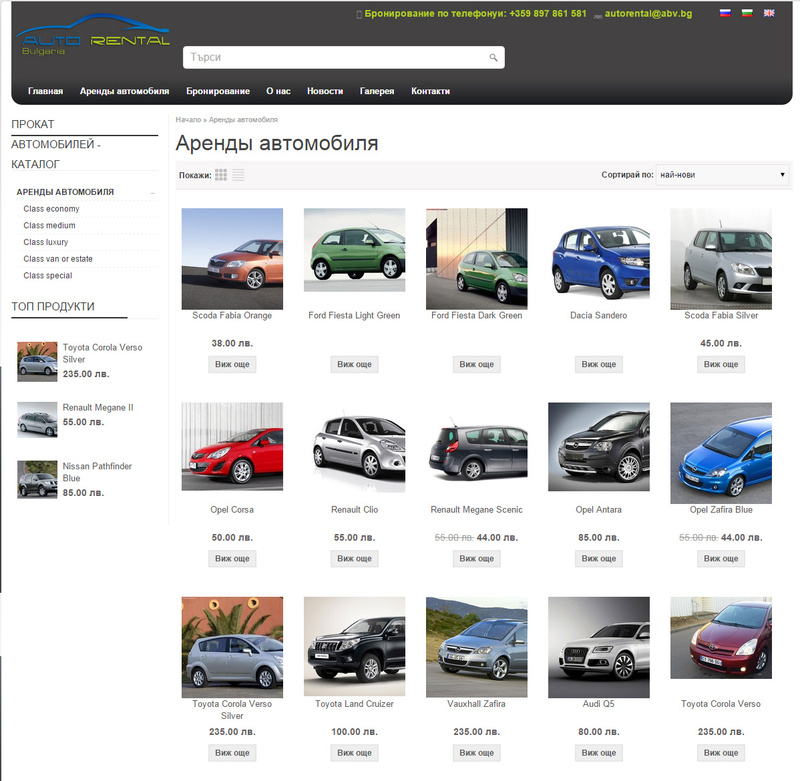The height and width of the screenshot is (781, 800).
Task: Open the Vauxhall Zafira photo
Action: click(x=477, y=647)
